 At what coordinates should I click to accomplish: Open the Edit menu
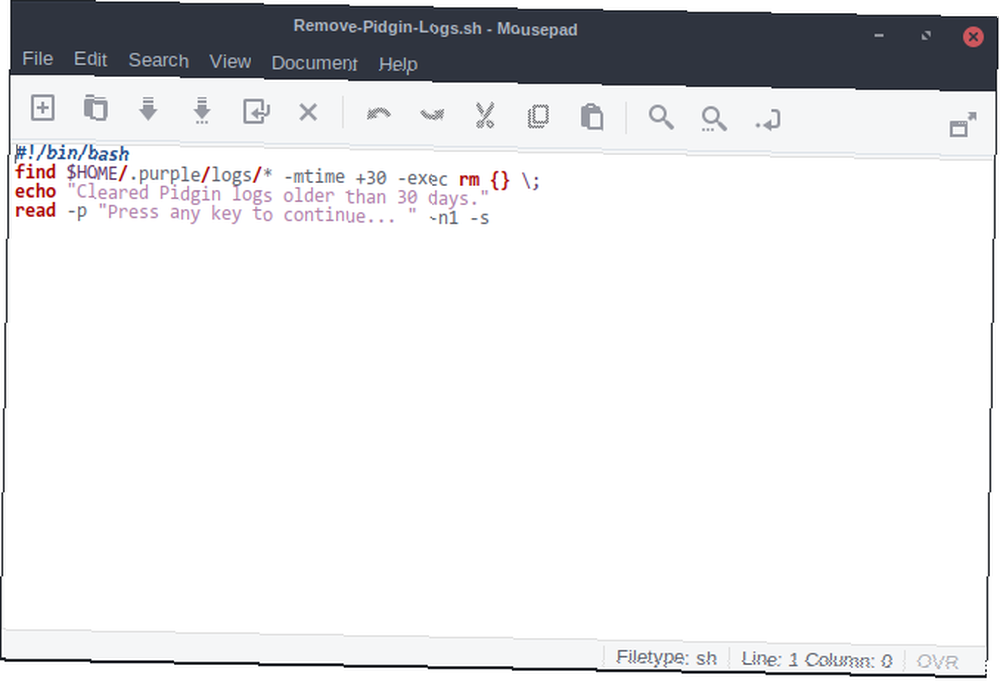pos(90,59)
